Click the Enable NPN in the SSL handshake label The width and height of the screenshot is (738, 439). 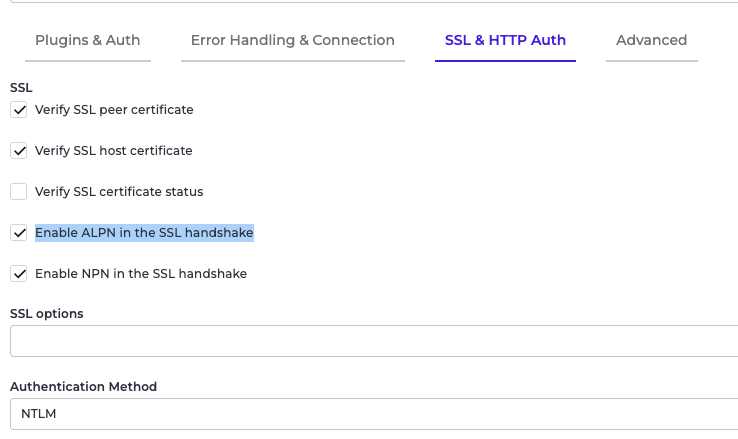pyautogui.click(x=141, y=273)
